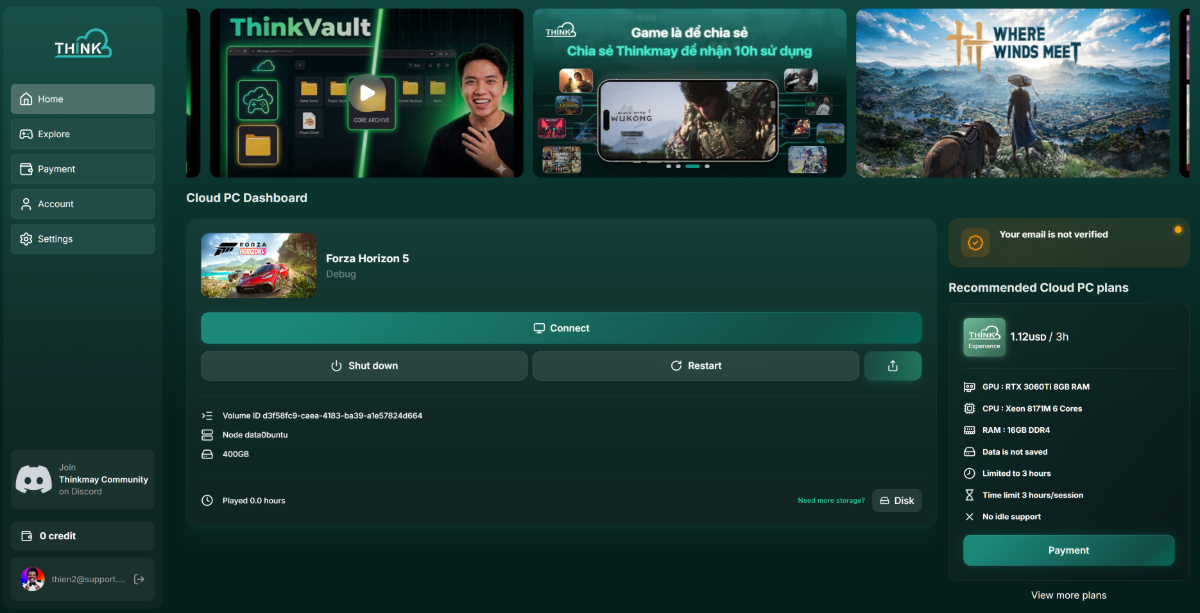Click the GPU RTX 3060Ti 8GB RAM text
This screenshot has height=613, width=1200.
pos(1036,387)
